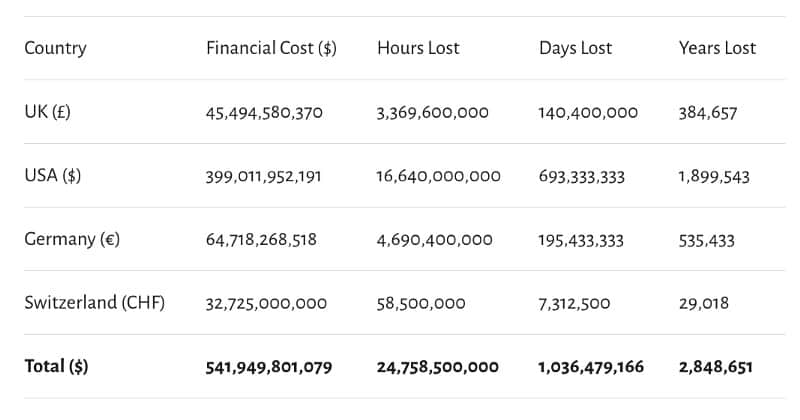Select the Switzerland (CHF) row label
The width and height of the screenshot is (800, 420).
coord(94,303)
